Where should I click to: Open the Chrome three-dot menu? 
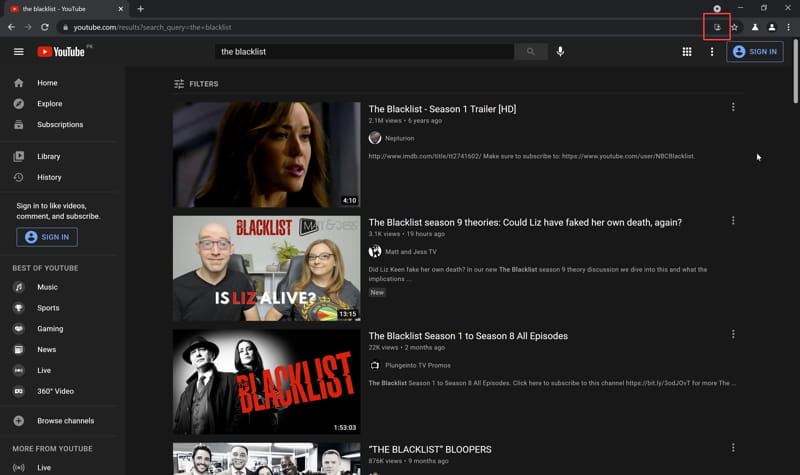pos(788,27)
